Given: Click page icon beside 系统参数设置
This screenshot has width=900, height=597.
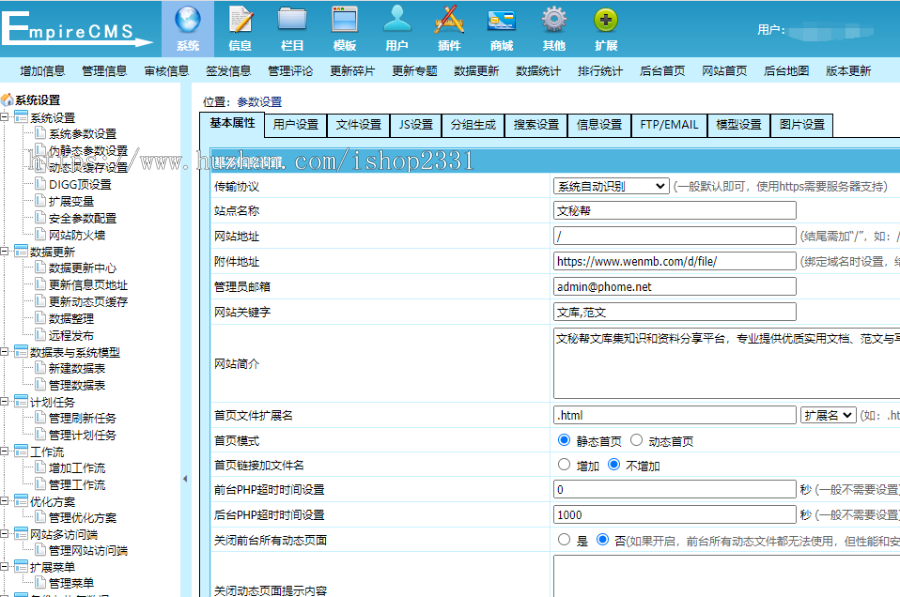Looking at the screenshot, I should tap(40, 134).
